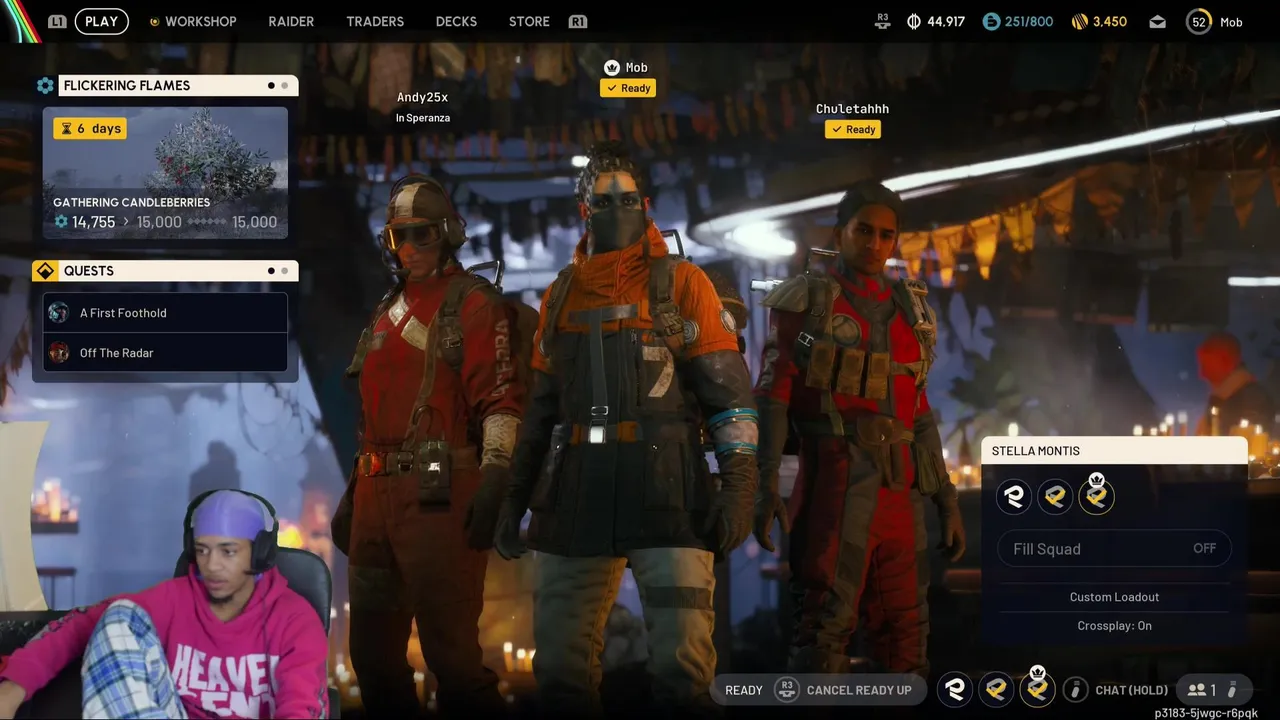The image size is (1280, 720).
Task: Click the 251/800 stash count
Action: (x=1030, y=21)
